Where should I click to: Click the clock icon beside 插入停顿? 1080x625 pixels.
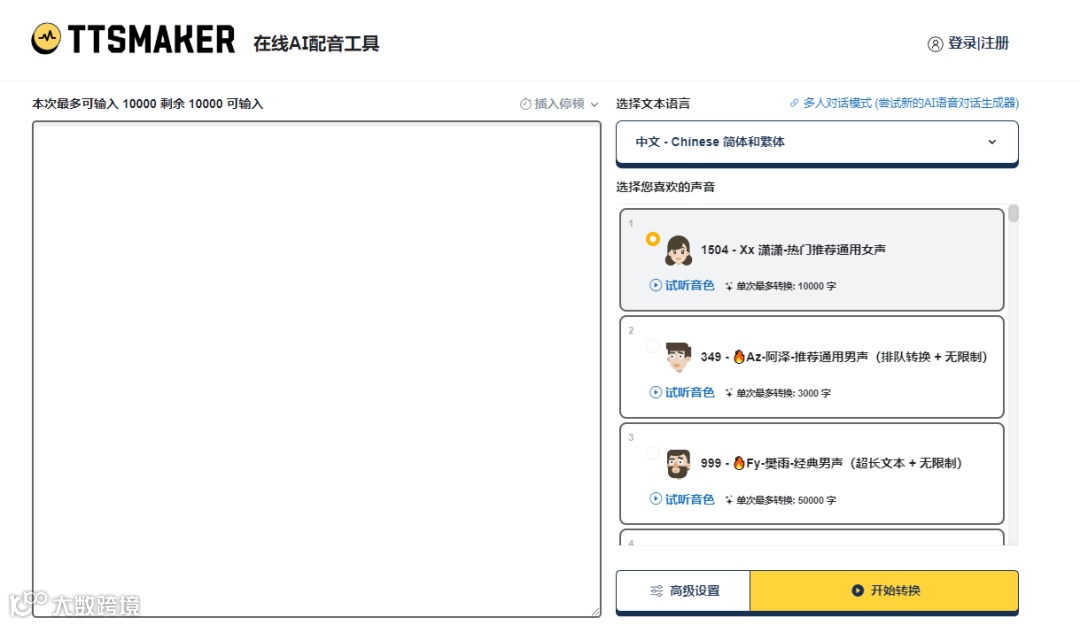coord(526,104)
